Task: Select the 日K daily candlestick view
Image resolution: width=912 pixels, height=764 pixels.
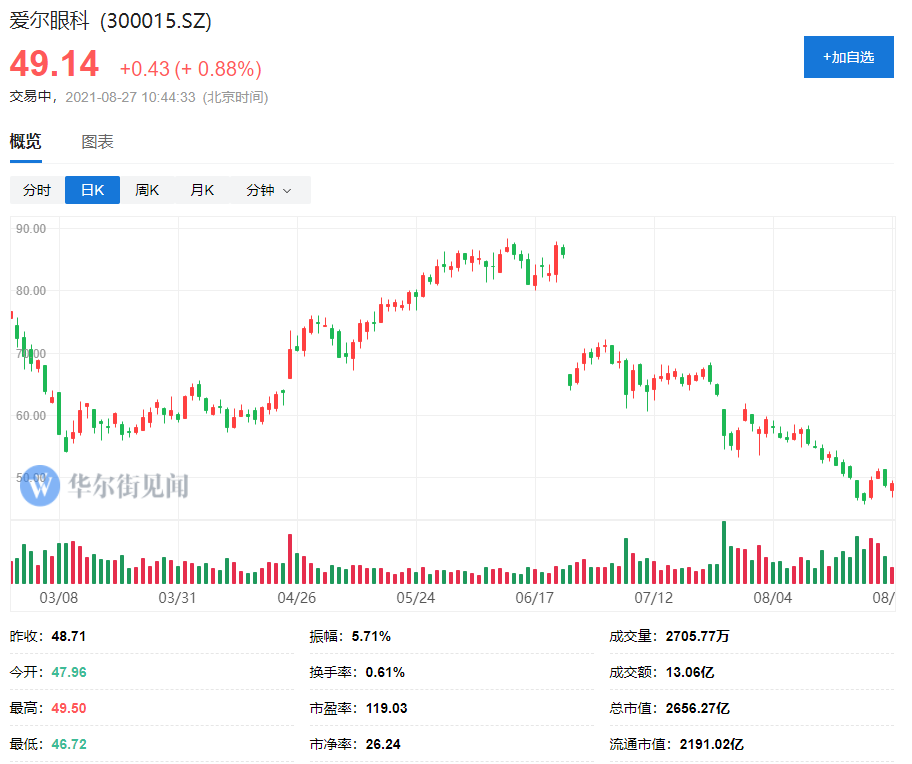Action: 92,190
